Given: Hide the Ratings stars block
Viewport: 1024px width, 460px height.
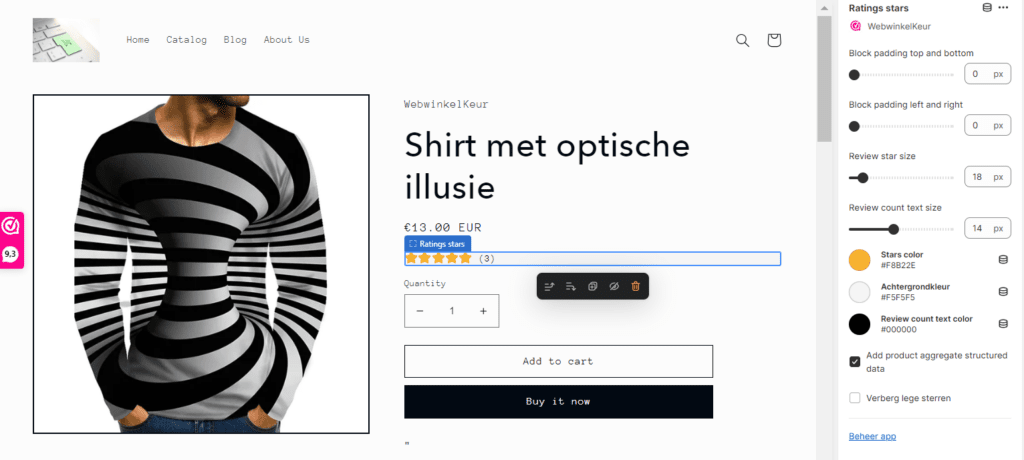Looking at the screenshot, I should pyautogui.click(x=614, y=286).
